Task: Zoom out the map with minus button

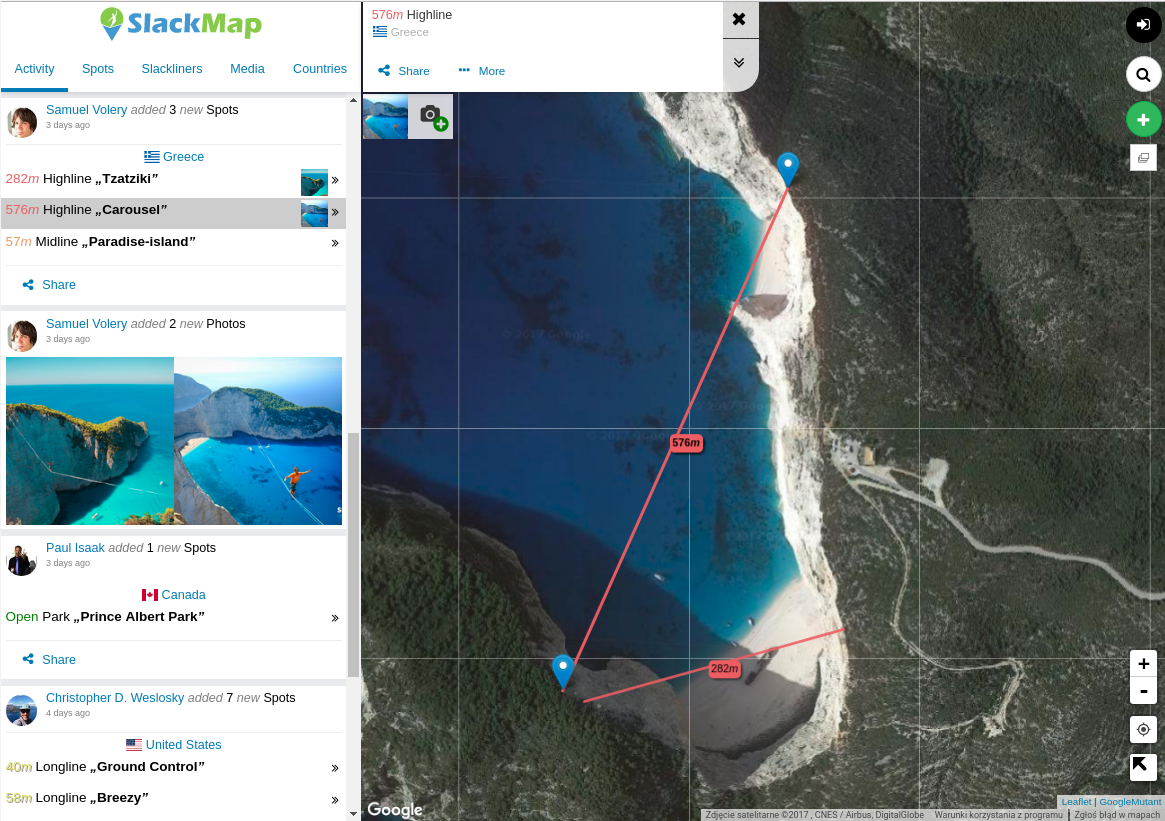Action: [1143, 691]
